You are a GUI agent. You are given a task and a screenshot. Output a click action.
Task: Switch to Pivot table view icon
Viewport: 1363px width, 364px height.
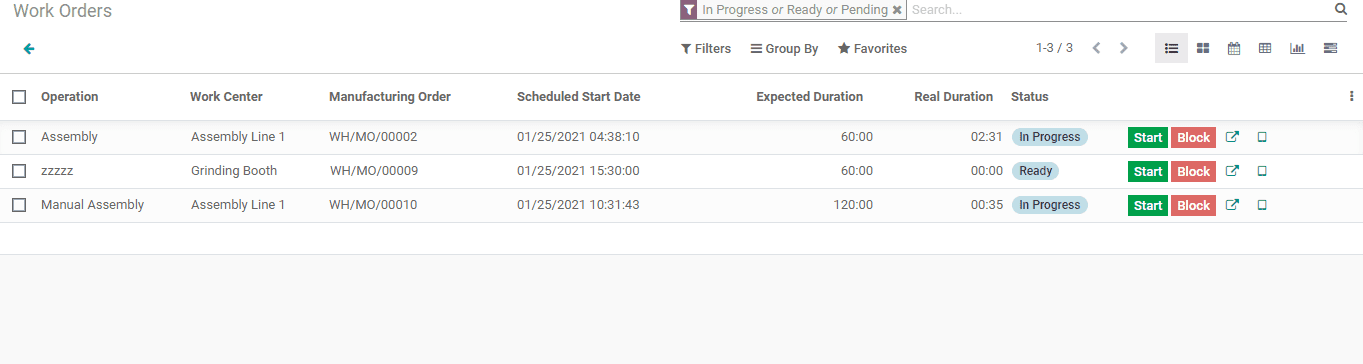(1265, 48)
